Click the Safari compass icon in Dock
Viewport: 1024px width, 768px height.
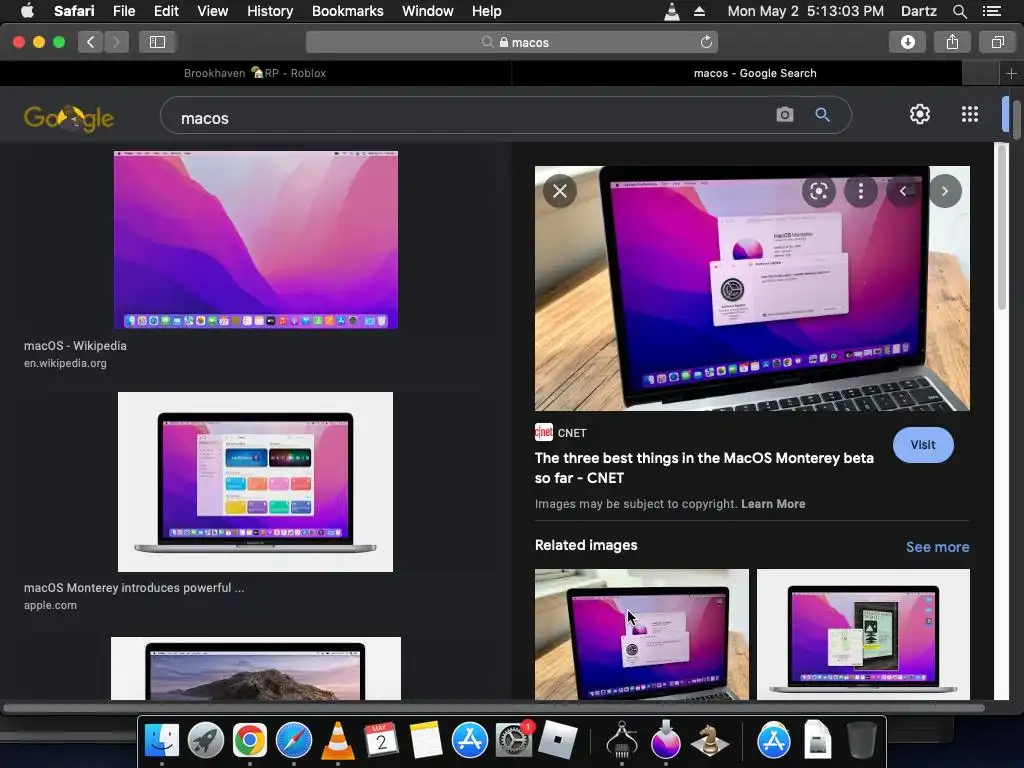(x=294, y=740)
